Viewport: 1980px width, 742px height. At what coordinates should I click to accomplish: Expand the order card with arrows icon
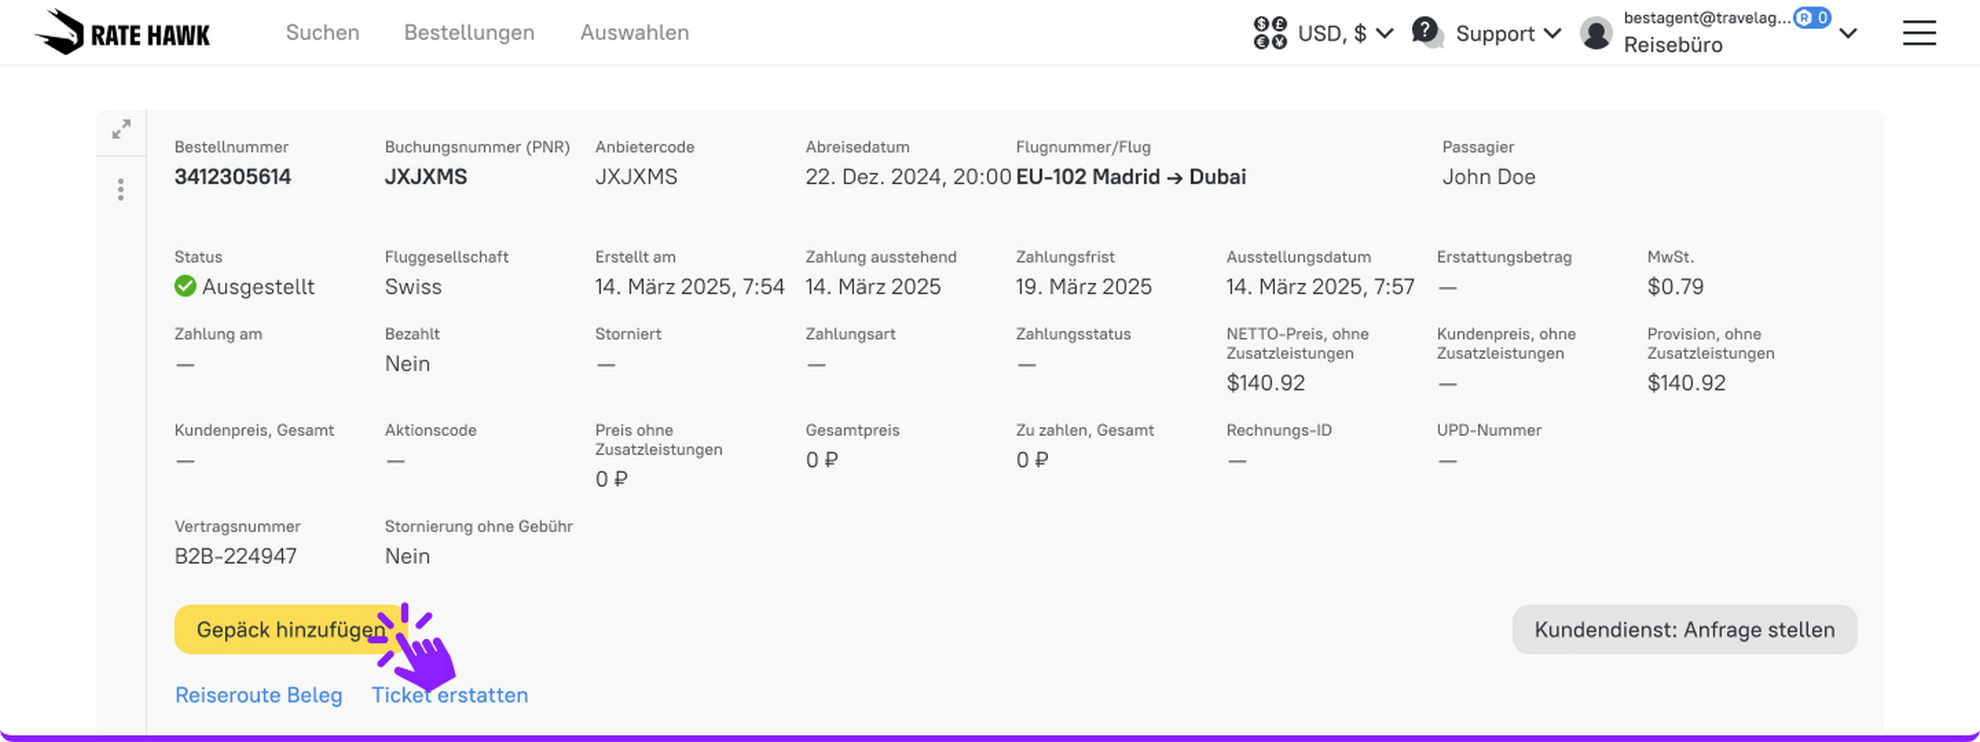pos(121,130)
